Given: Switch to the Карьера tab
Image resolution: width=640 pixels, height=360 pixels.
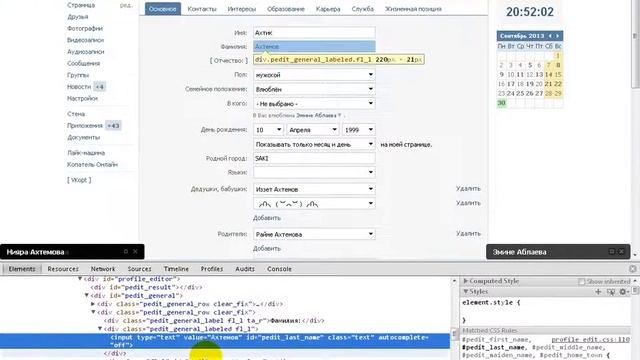Looking at the screenshot, I should click(328, 9).
